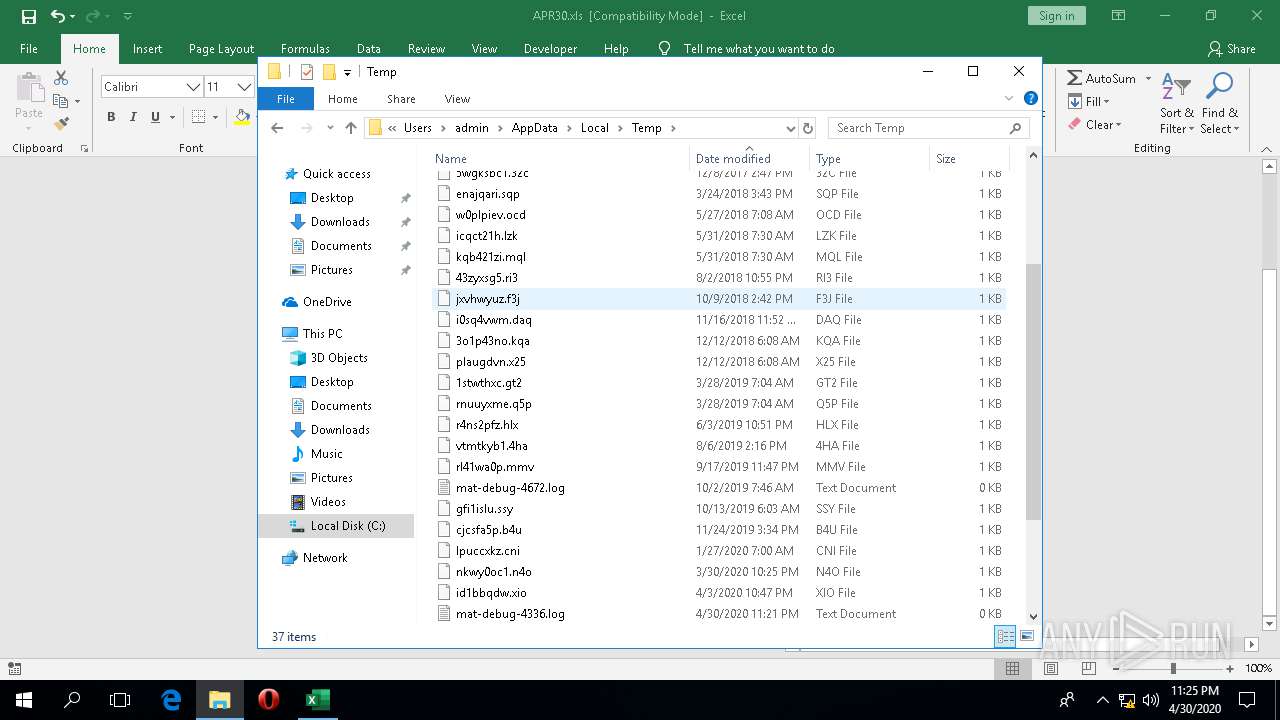Select file jxvhwyuz.f3j
This screenshot has height=720, width=1280.
[720, 299]
